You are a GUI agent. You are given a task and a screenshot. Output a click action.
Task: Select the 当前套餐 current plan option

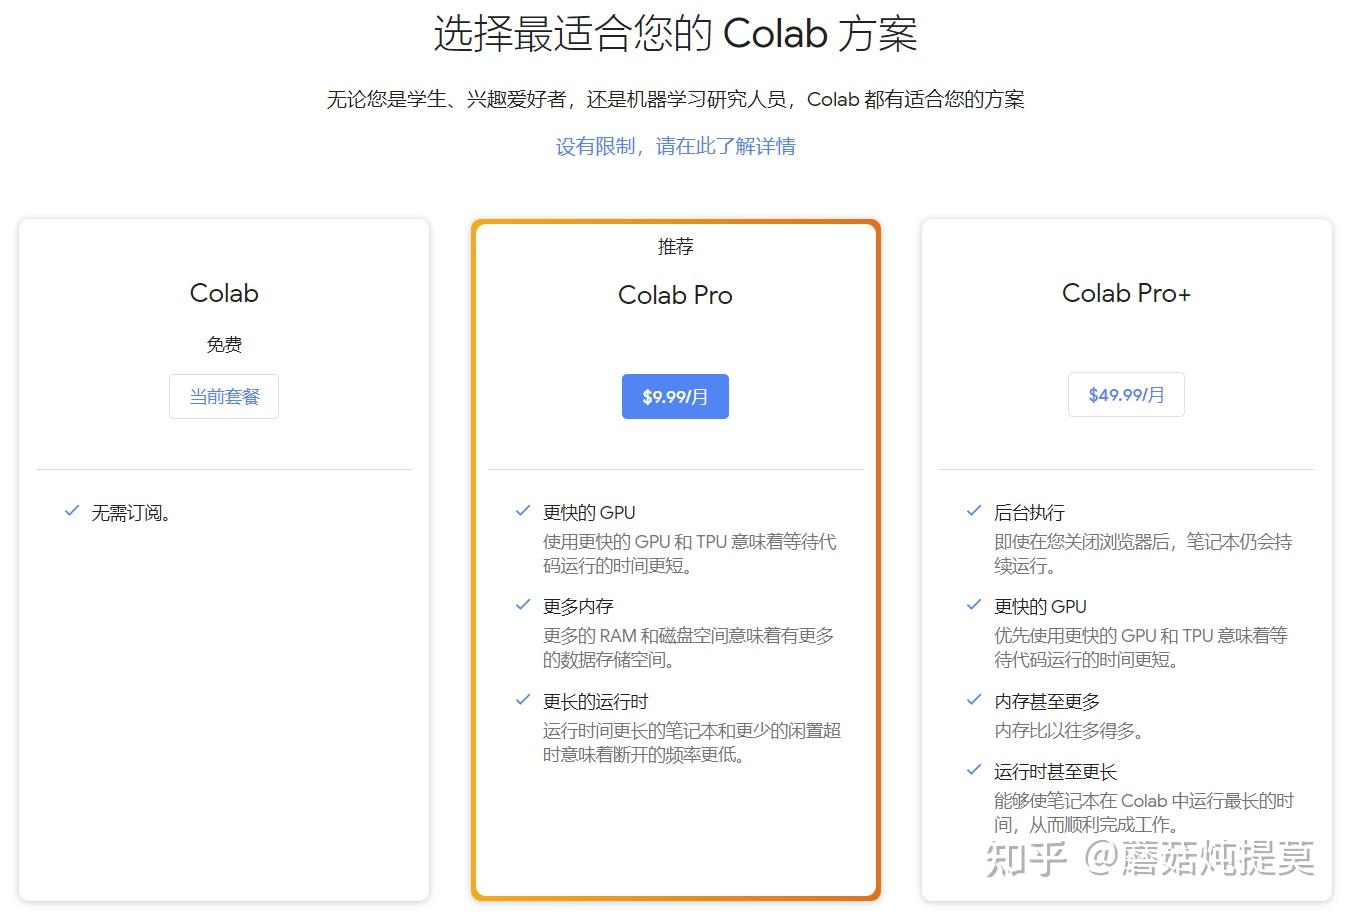point(223,396)
